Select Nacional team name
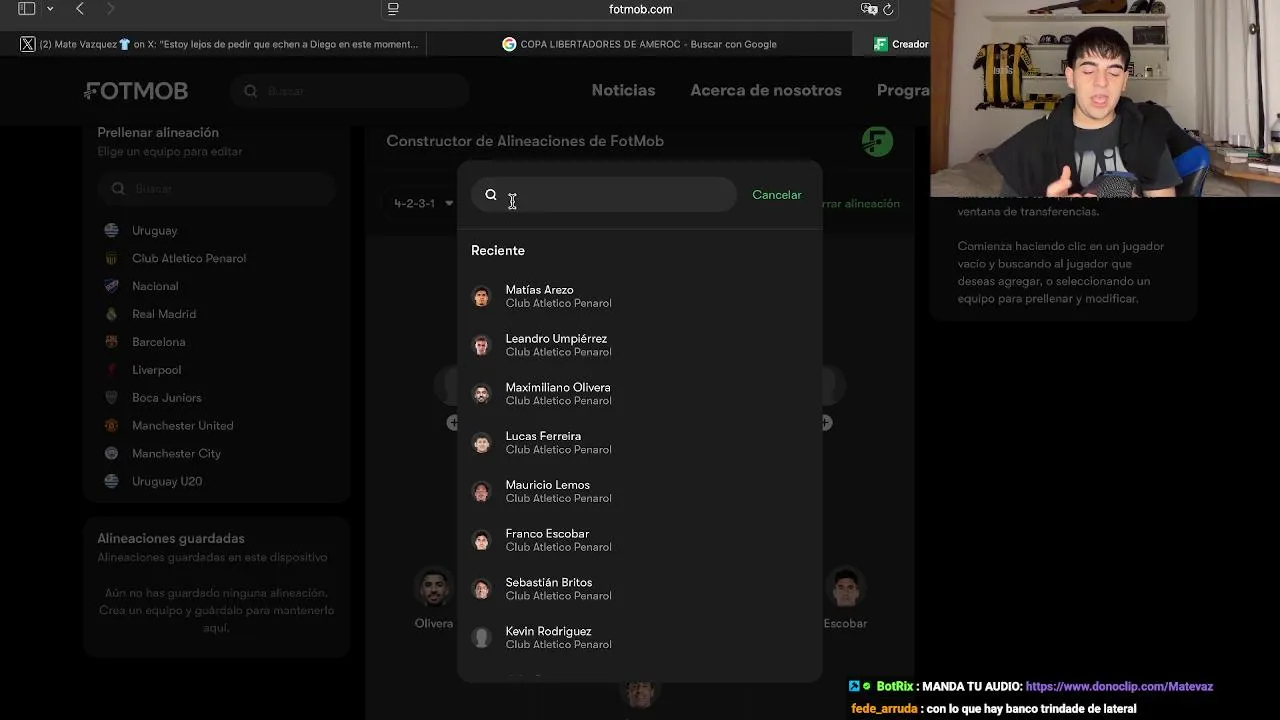This screenshot has width=1280, height=720. [155, 286]
